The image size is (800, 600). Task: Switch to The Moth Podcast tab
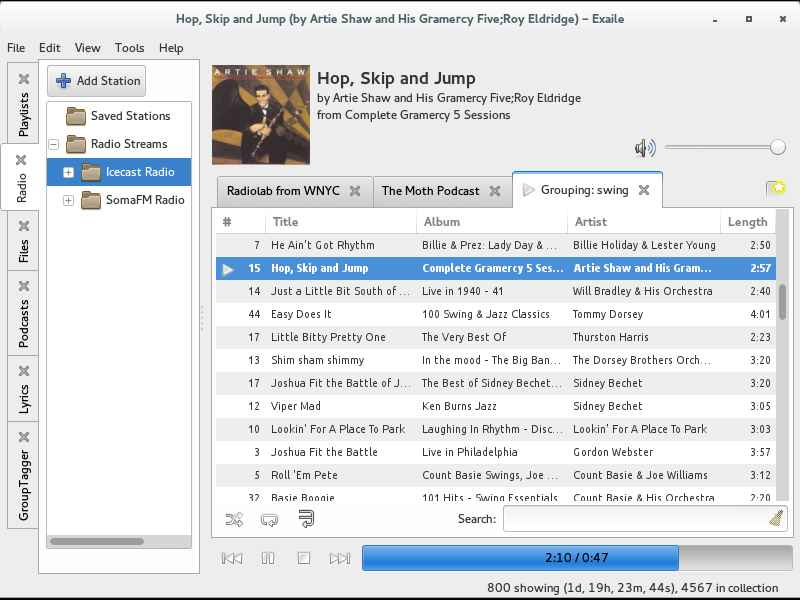coord(430,191)
